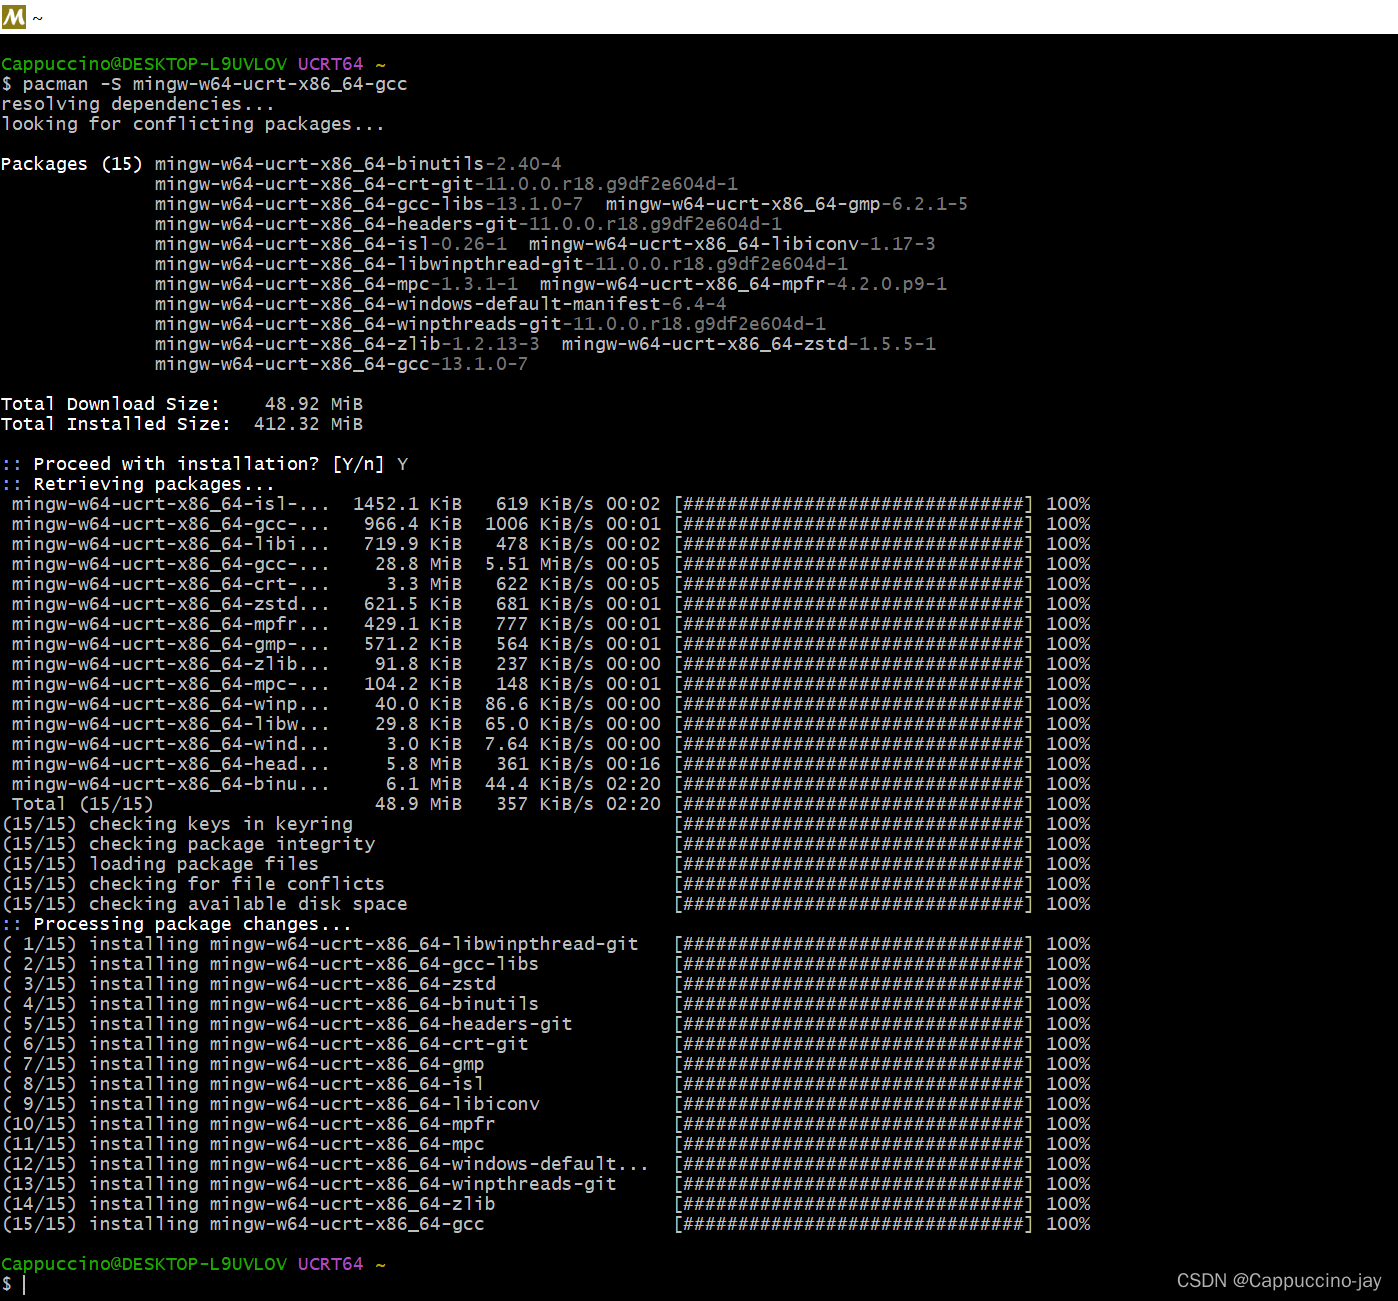Click the 'resolving dependencies...' line
Screen dimensions: 1398x1301
click(138, 104)
